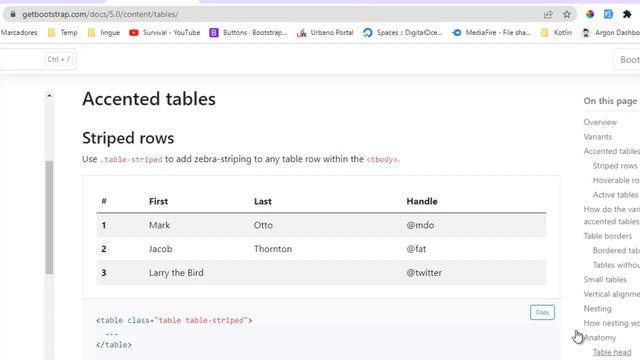Click the '@twitter' table cell
This screenshot has height=360, width=640.
tap(424, 273)
